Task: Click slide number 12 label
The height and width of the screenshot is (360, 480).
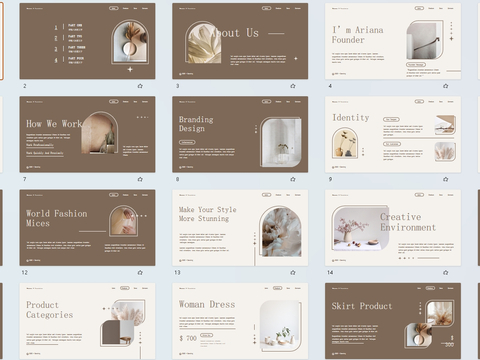Action: 25,273
